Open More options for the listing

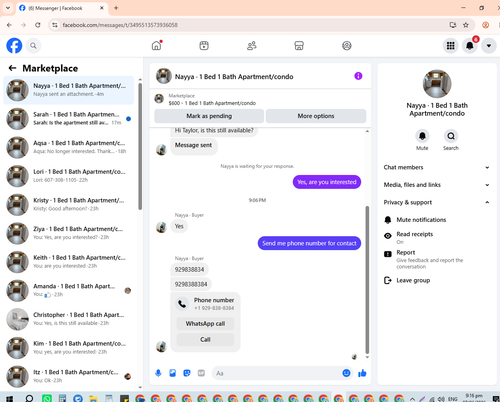[x=316, y=116]
